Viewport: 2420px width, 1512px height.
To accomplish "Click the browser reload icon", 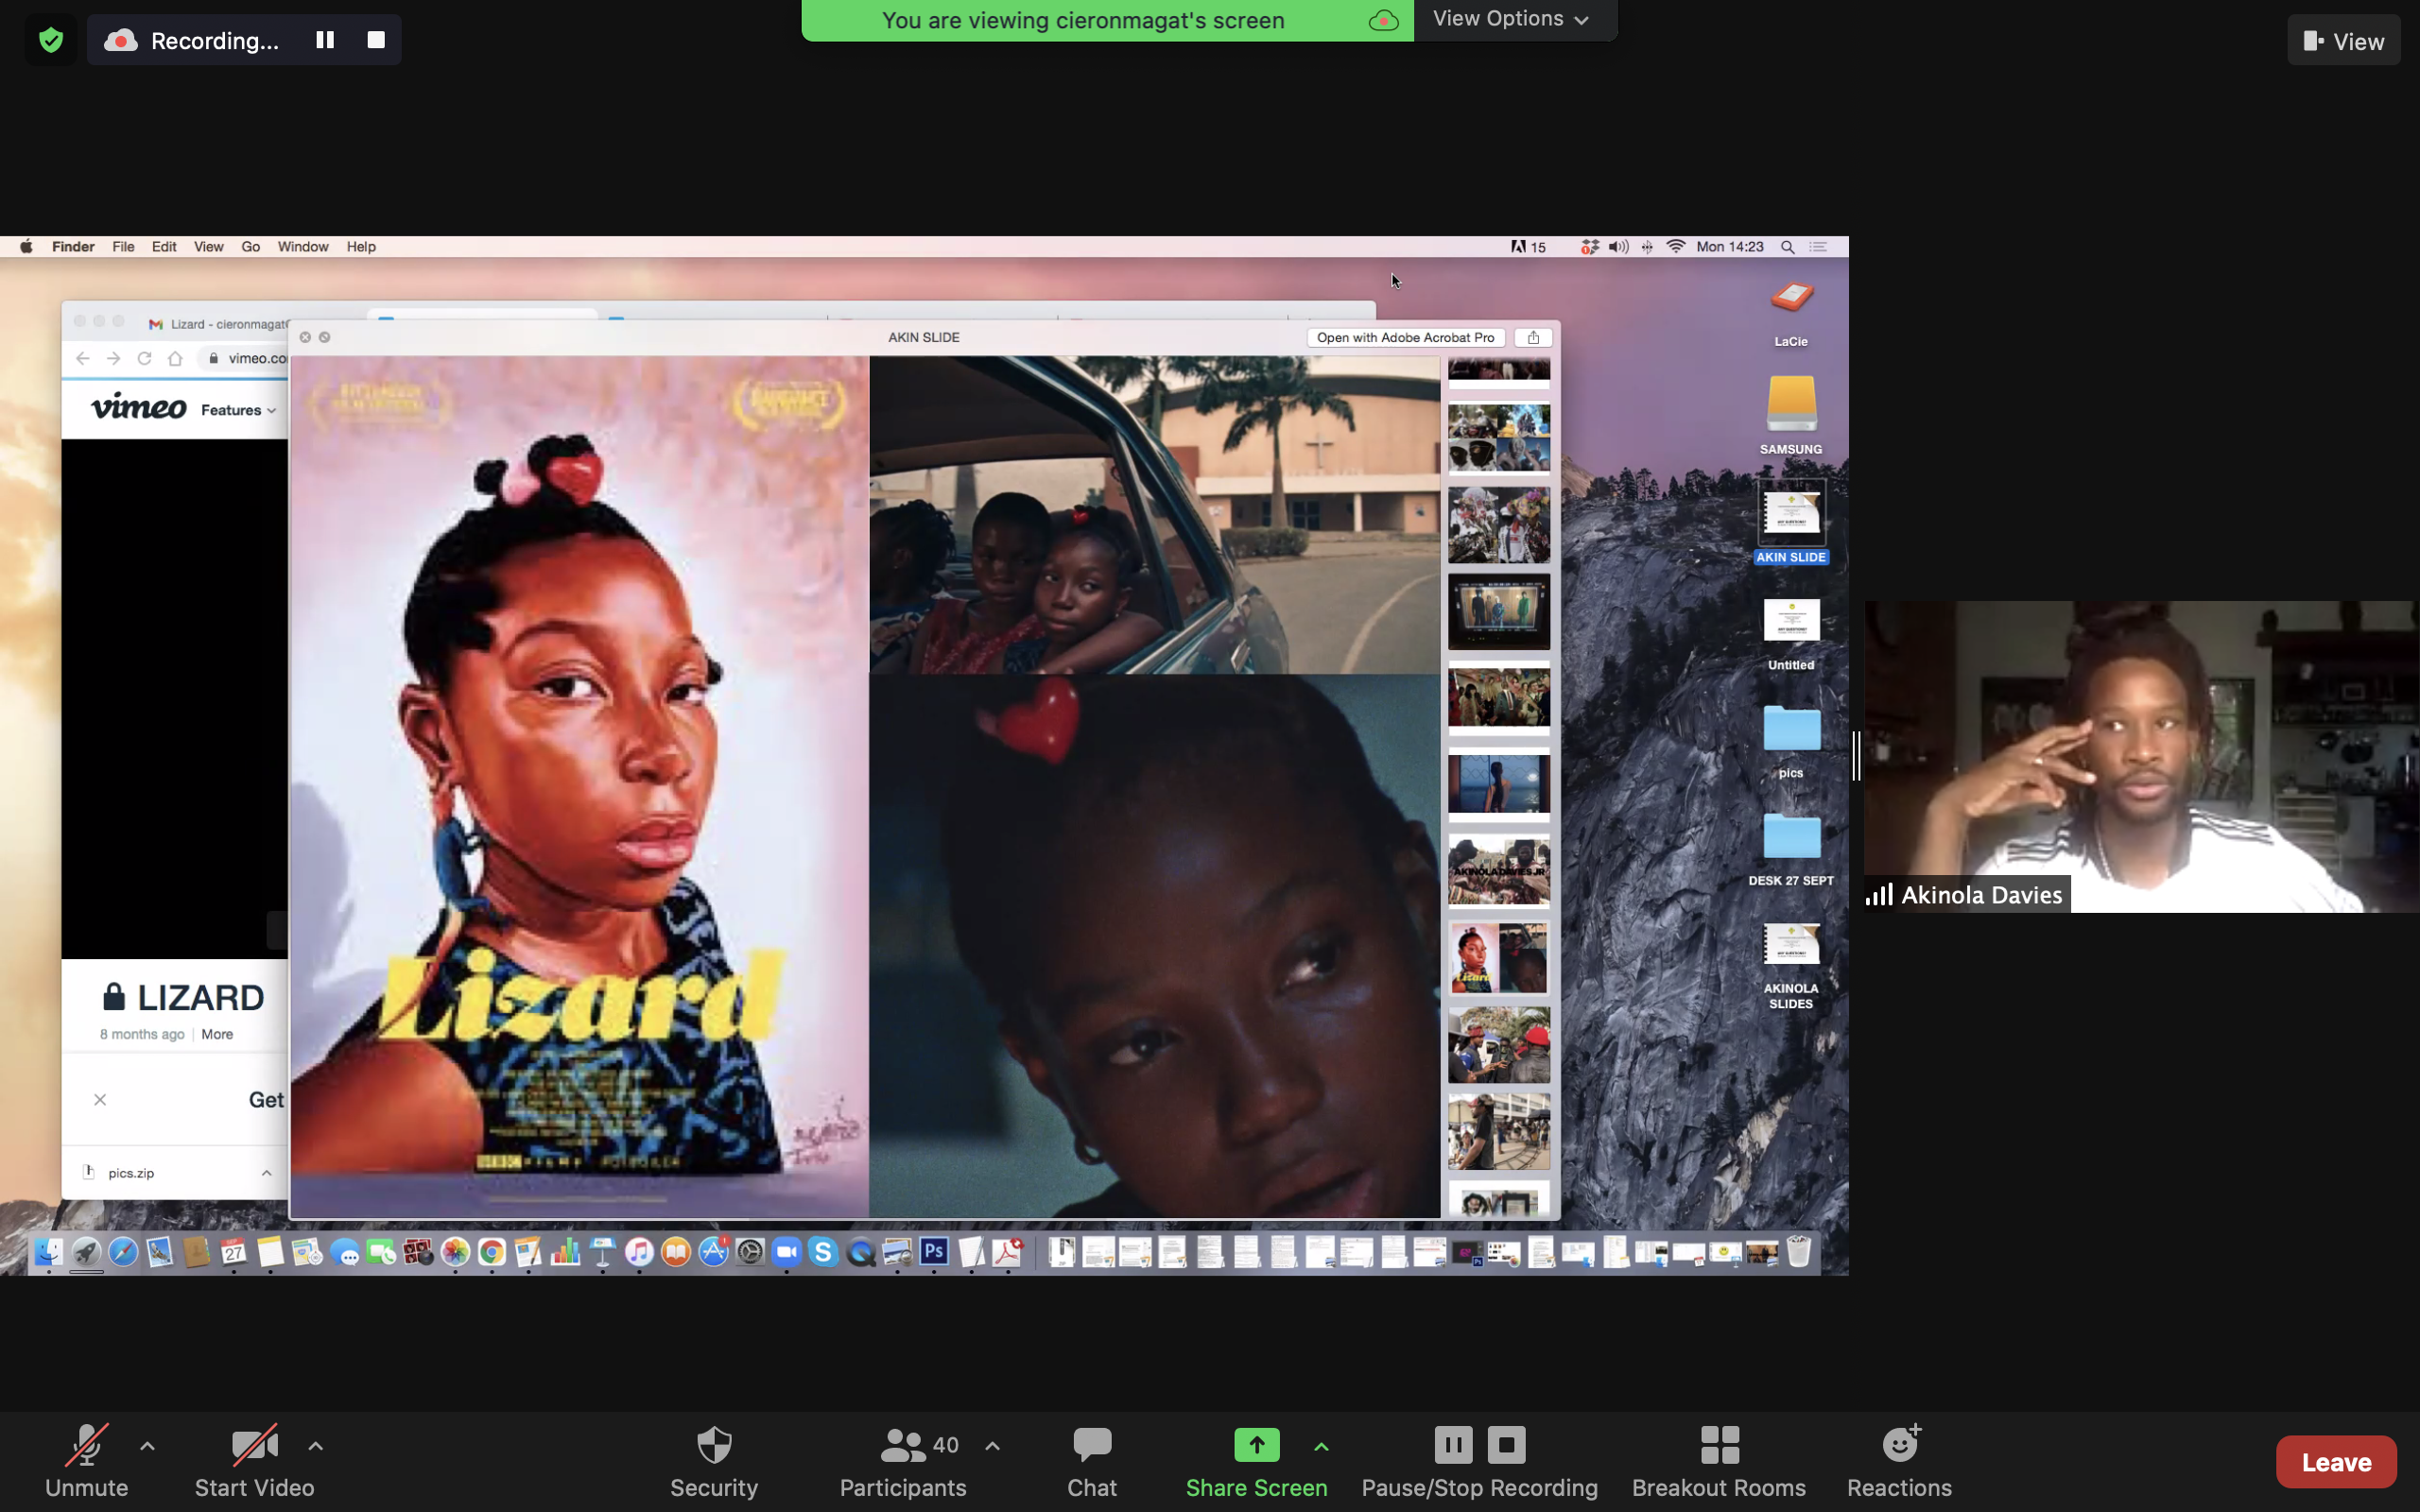I will pos(144,358).
